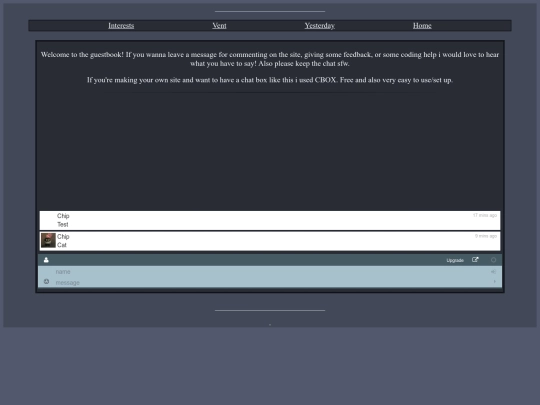Send the message with the arrow icon
The width and height of the screenshot is (540, 405).
(x=494, y=282)
